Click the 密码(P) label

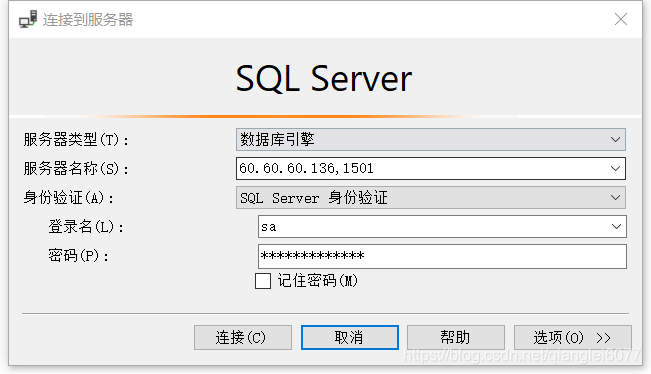click(78, 256)
